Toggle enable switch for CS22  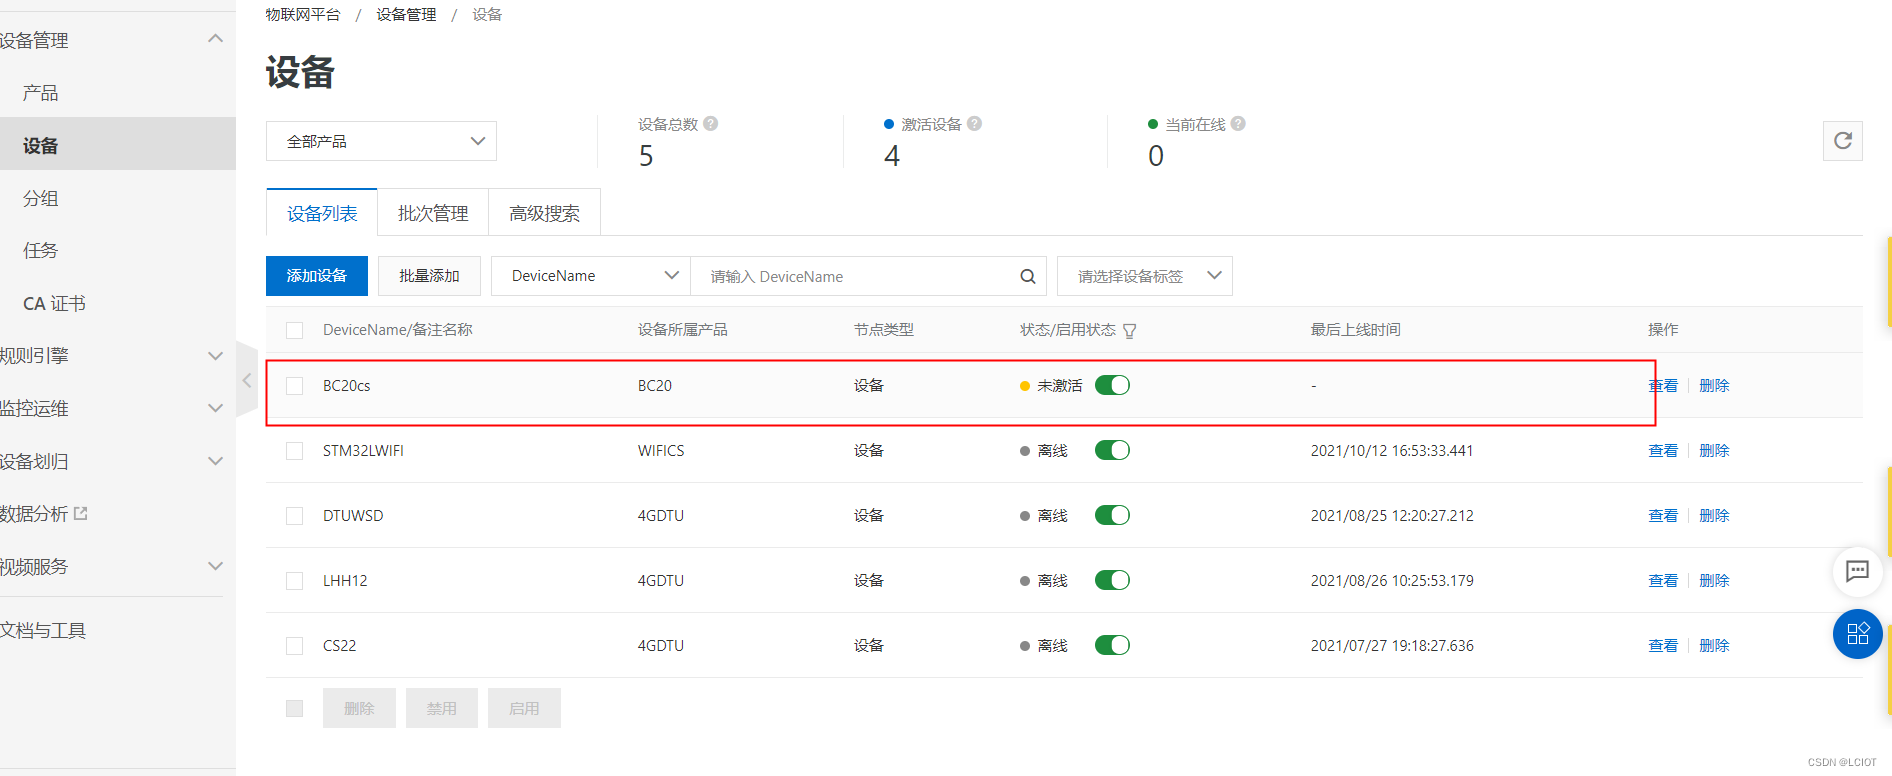[1112, 645]
